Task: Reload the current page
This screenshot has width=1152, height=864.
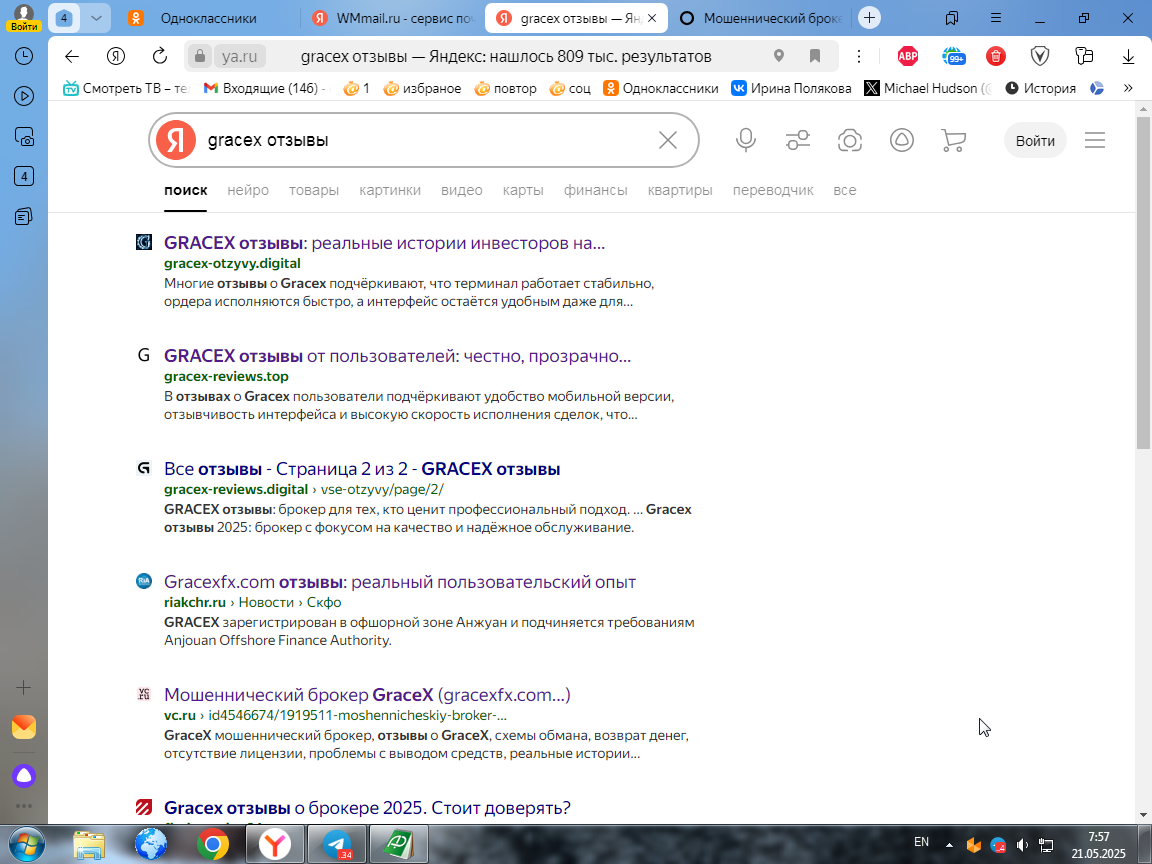Action: pyautogui.click(x=159, y=57)
